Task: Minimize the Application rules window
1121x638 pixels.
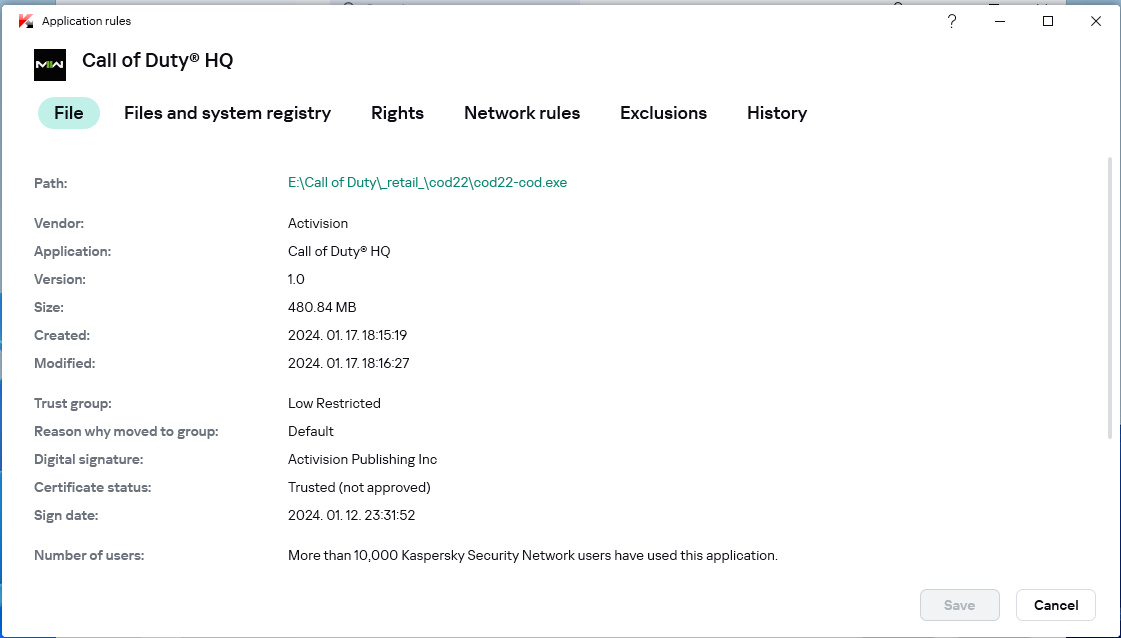Action: coord(999,21)
